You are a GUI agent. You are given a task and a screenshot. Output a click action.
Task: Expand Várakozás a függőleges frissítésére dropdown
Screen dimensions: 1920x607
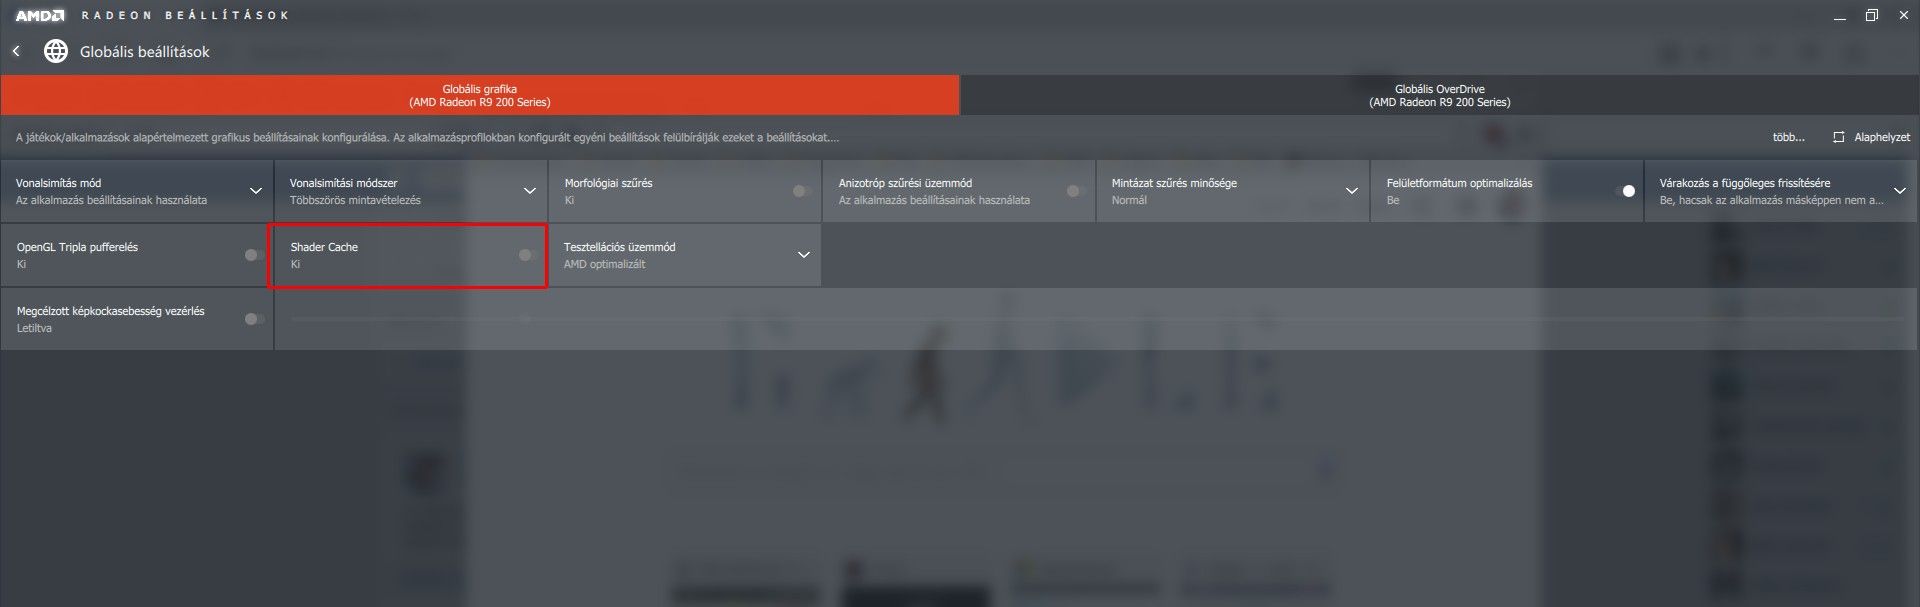(x=1900, y=191)
